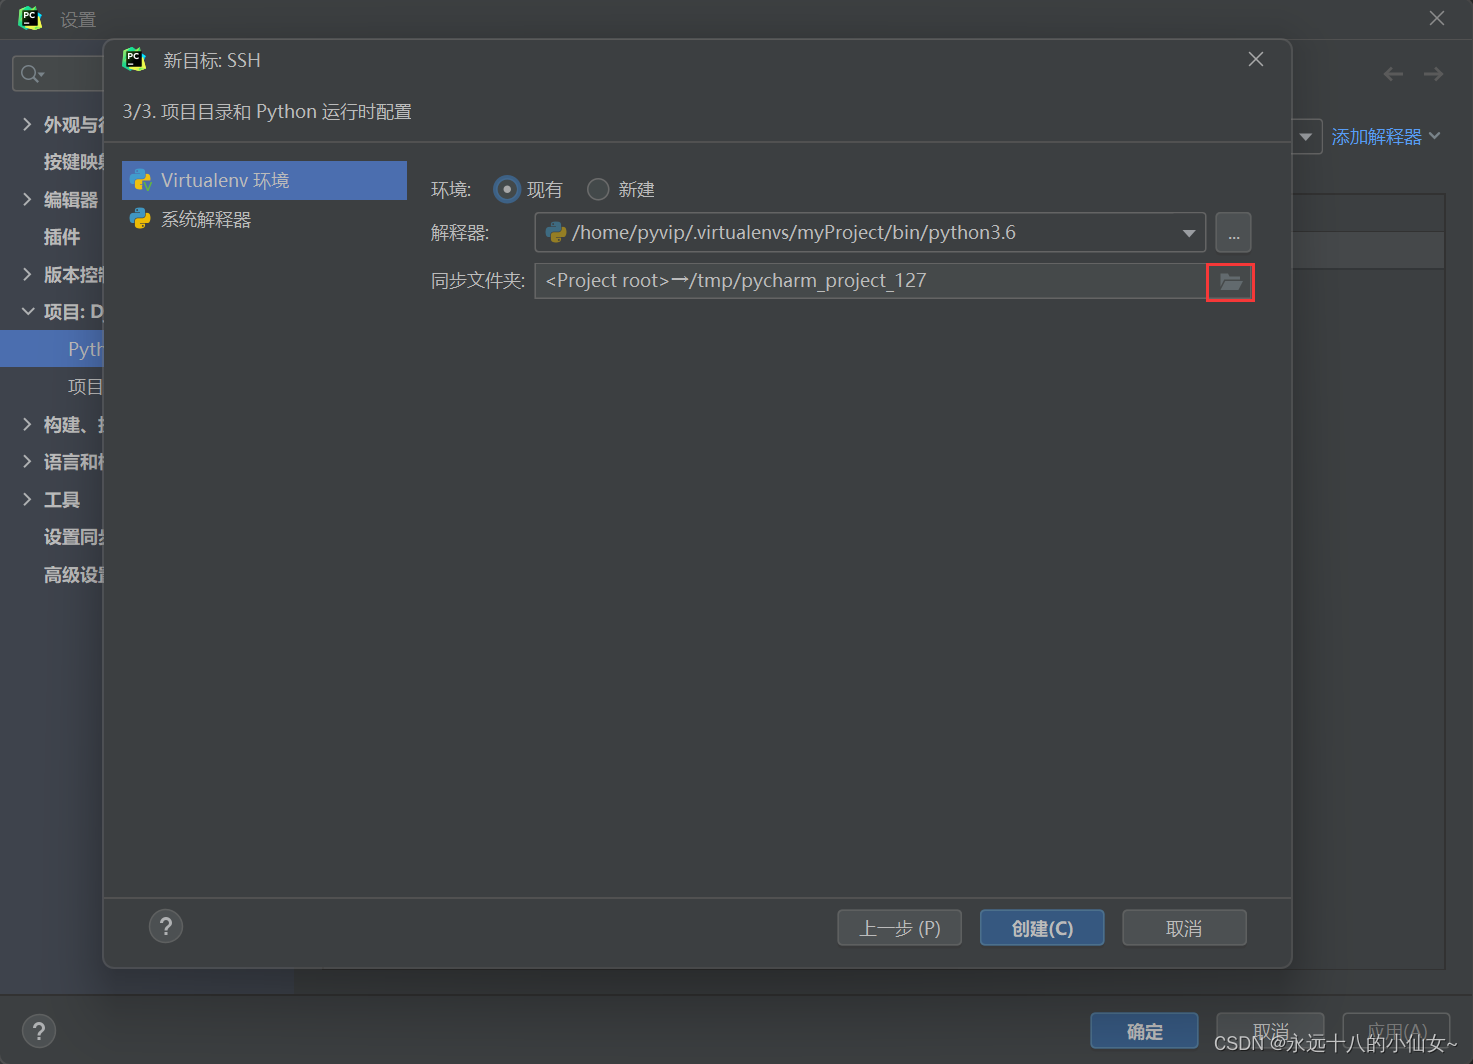Select Virtualenv environment in the list
This screenshot has width=1473, height=1064.
click(264, 180)
